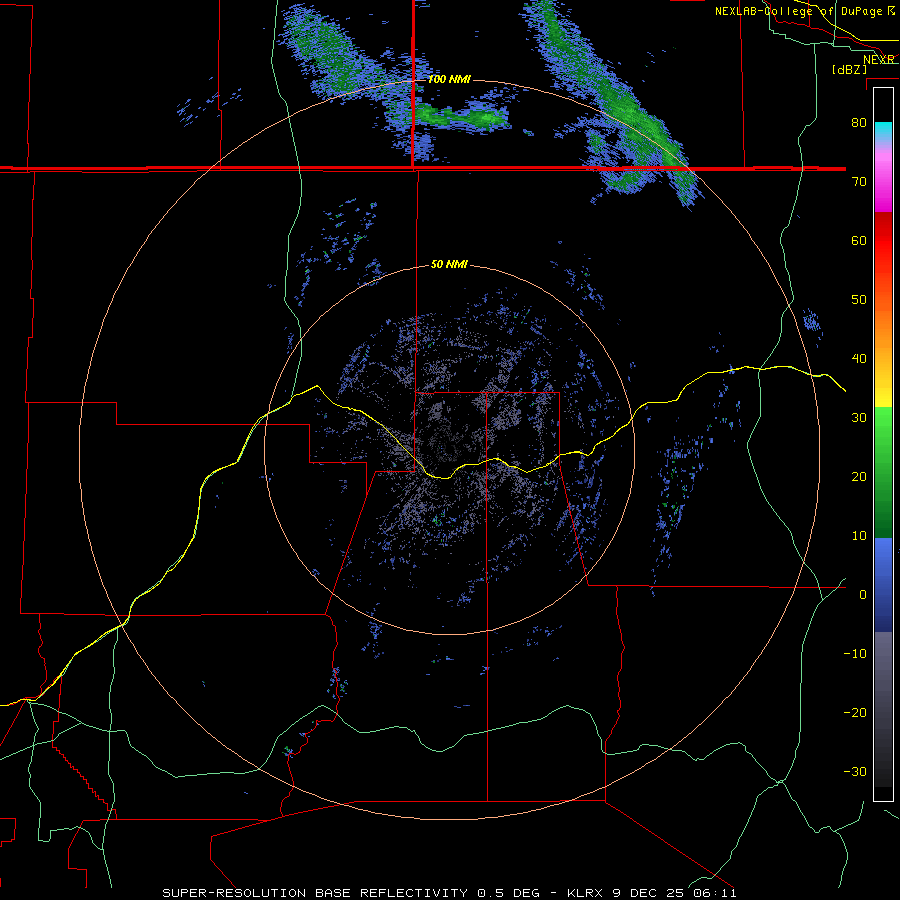Click the 70 value on the dBZ scale
Screen dimensions: 900x900
coord(859,181)
